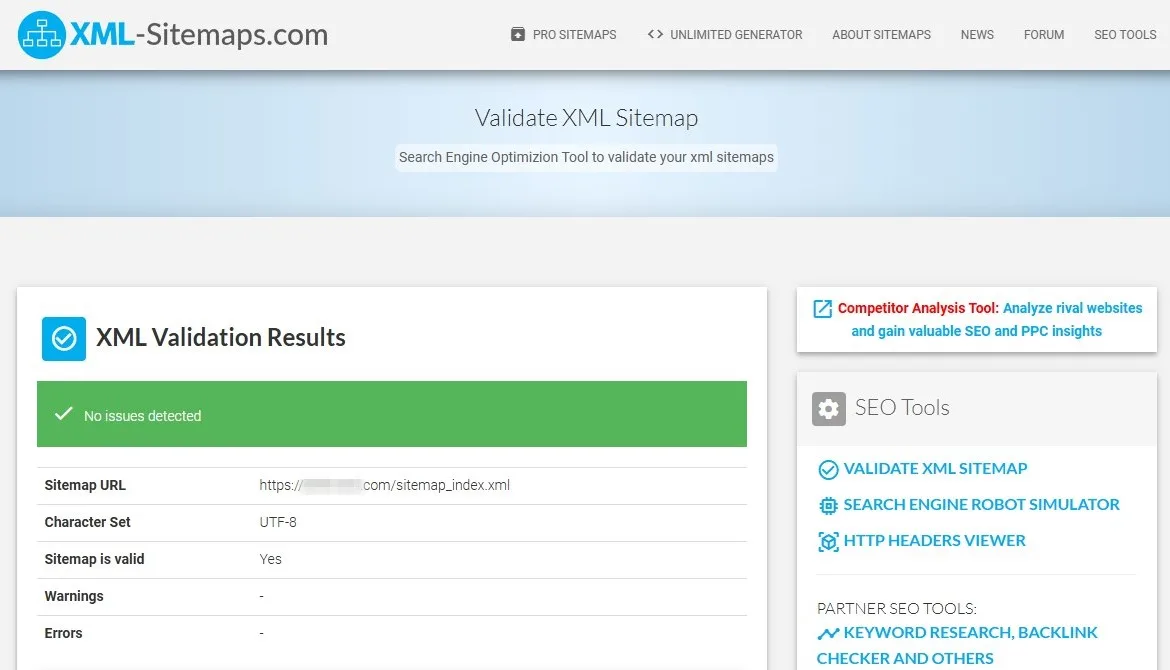
Task: Open the SEARCH ENGINE ROBOT SIMULATOR link
Action: (981, 504)
